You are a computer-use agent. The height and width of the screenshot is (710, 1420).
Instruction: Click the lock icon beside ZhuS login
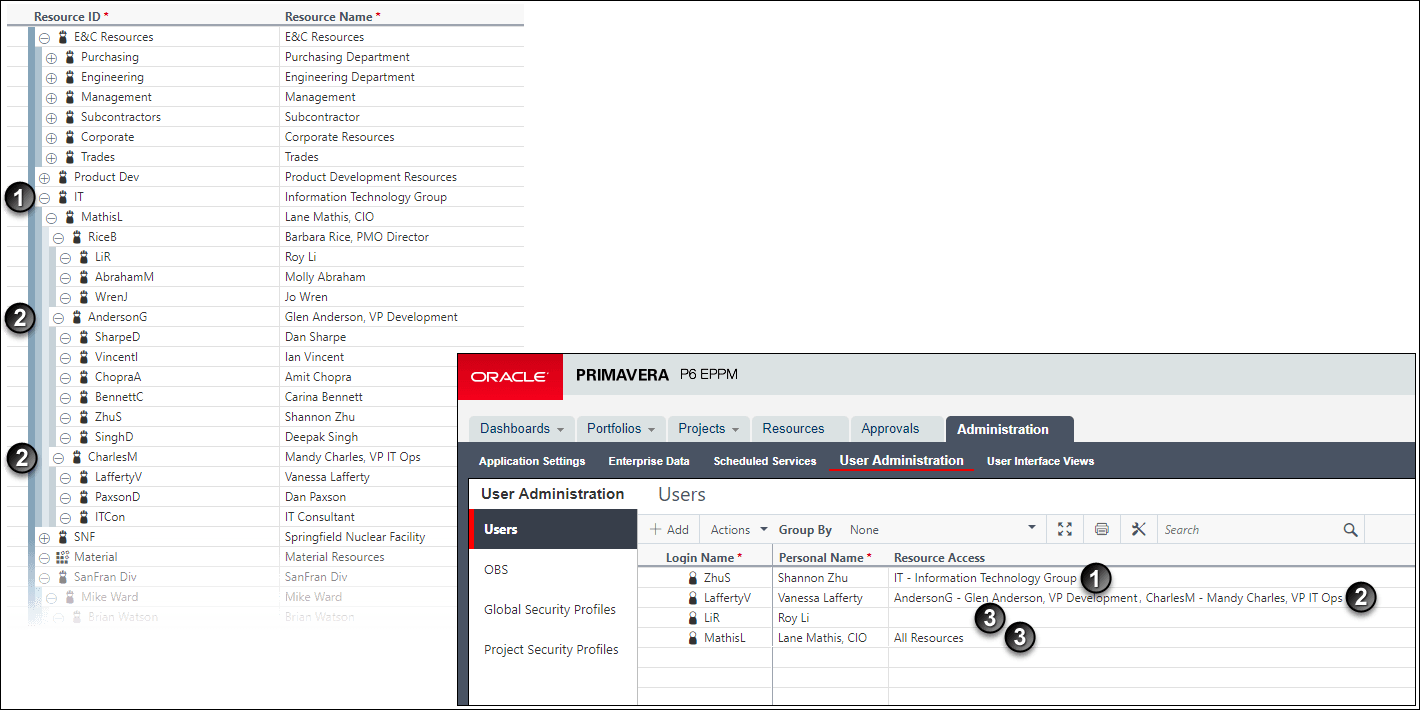pos(692,578)
